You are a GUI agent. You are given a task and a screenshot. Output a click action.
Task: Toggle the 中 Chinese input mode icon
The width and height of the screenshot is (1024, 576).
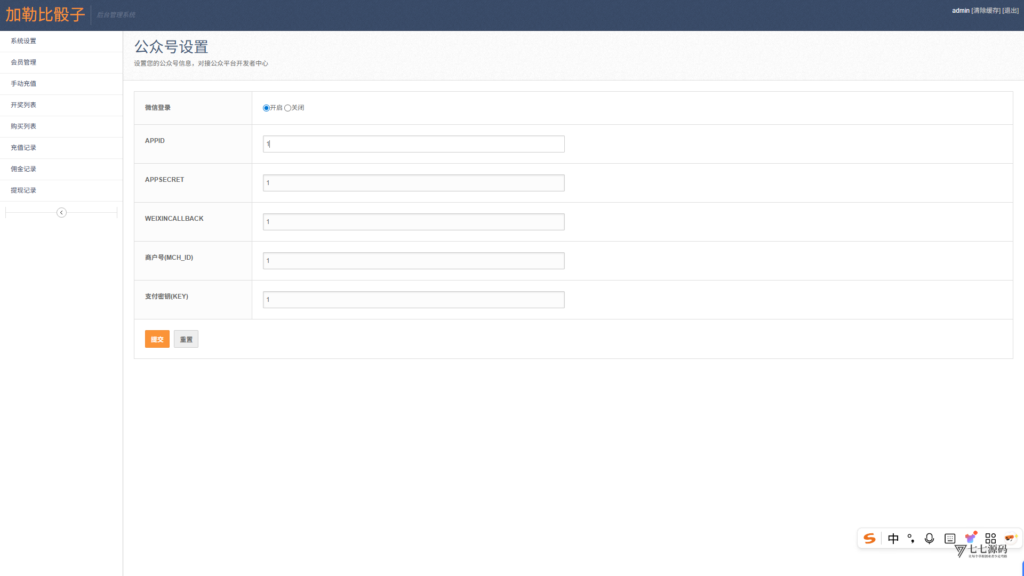click(x=893, y=538)
